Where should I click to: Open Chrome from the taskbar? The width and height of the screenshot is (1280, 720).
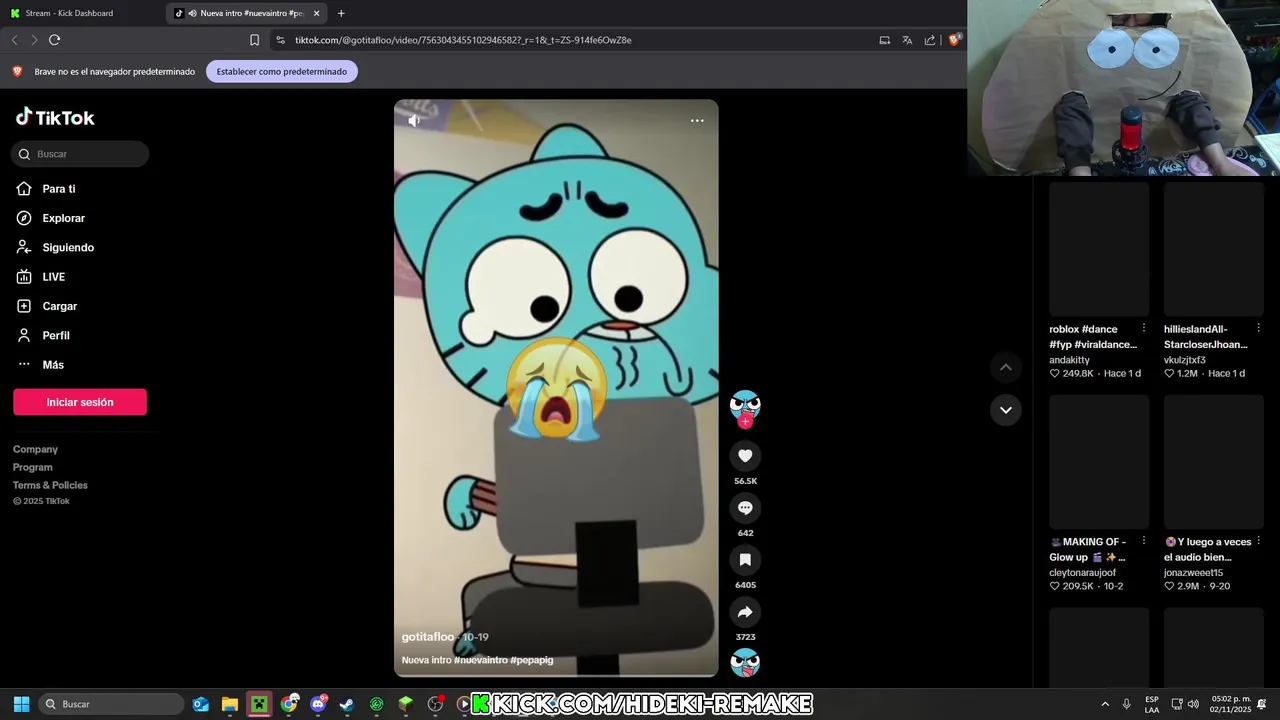(289, 704)
